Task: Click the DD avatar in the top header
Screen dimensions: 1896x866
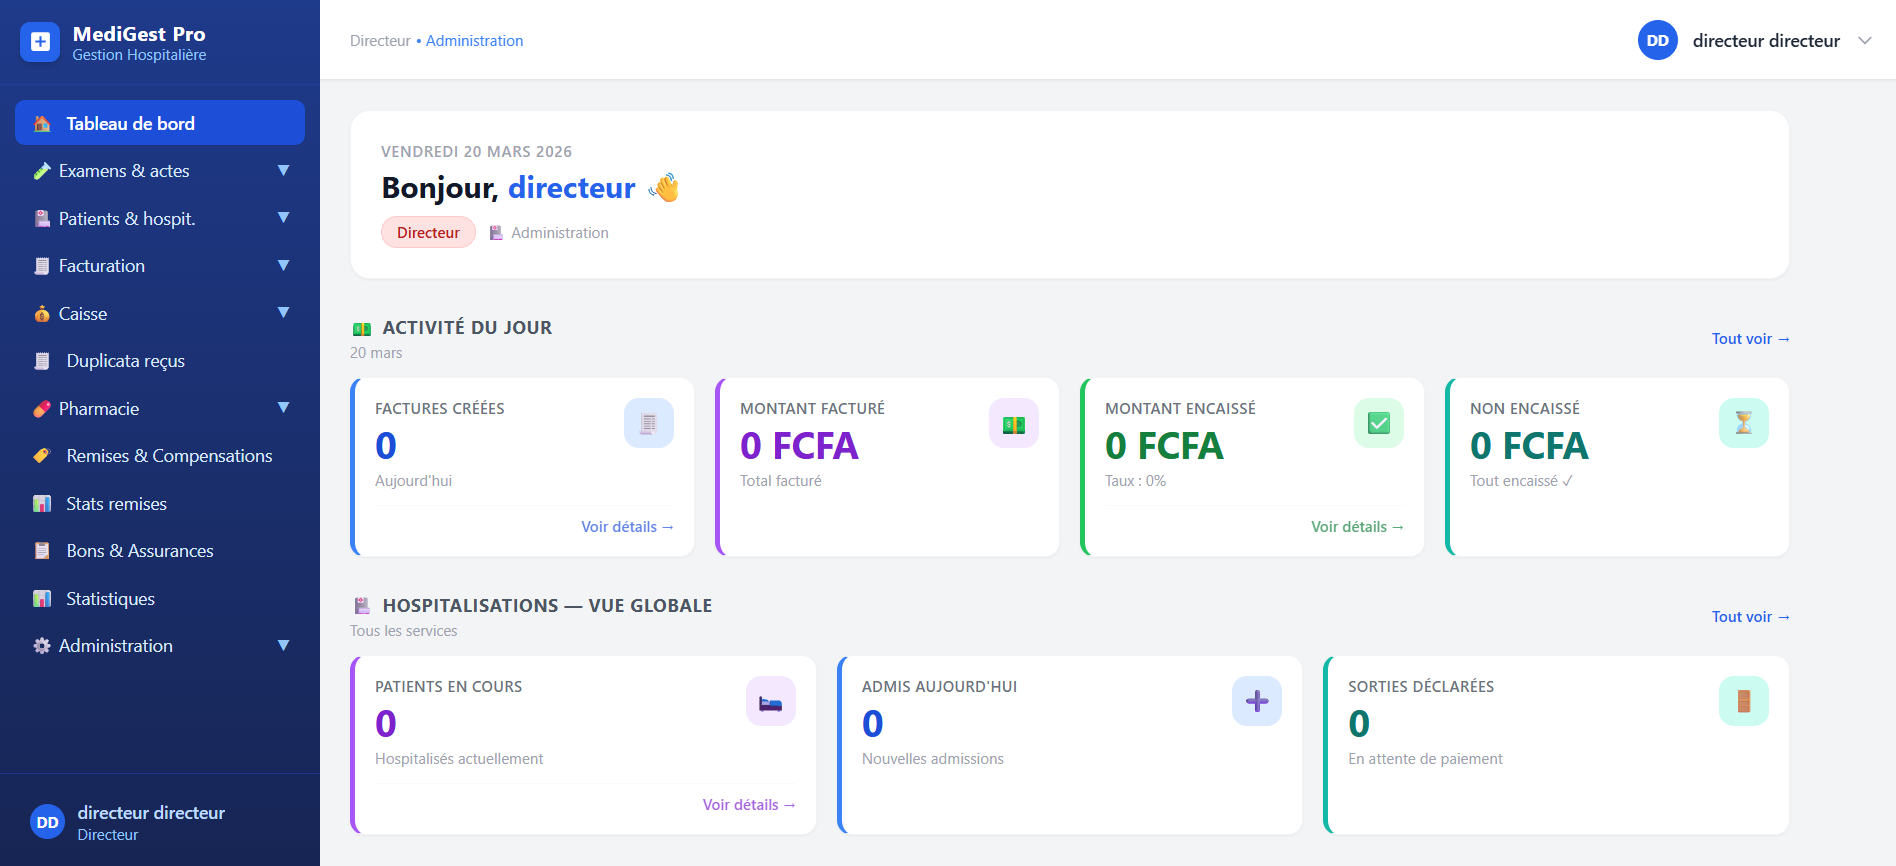Action: point(1657,41)
